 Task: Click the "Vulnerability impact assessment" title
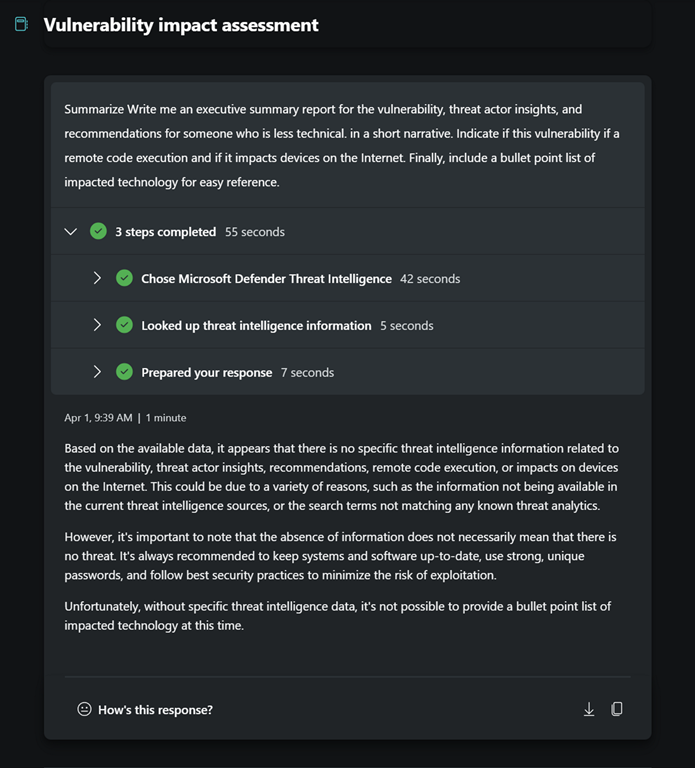coord(181,25)
